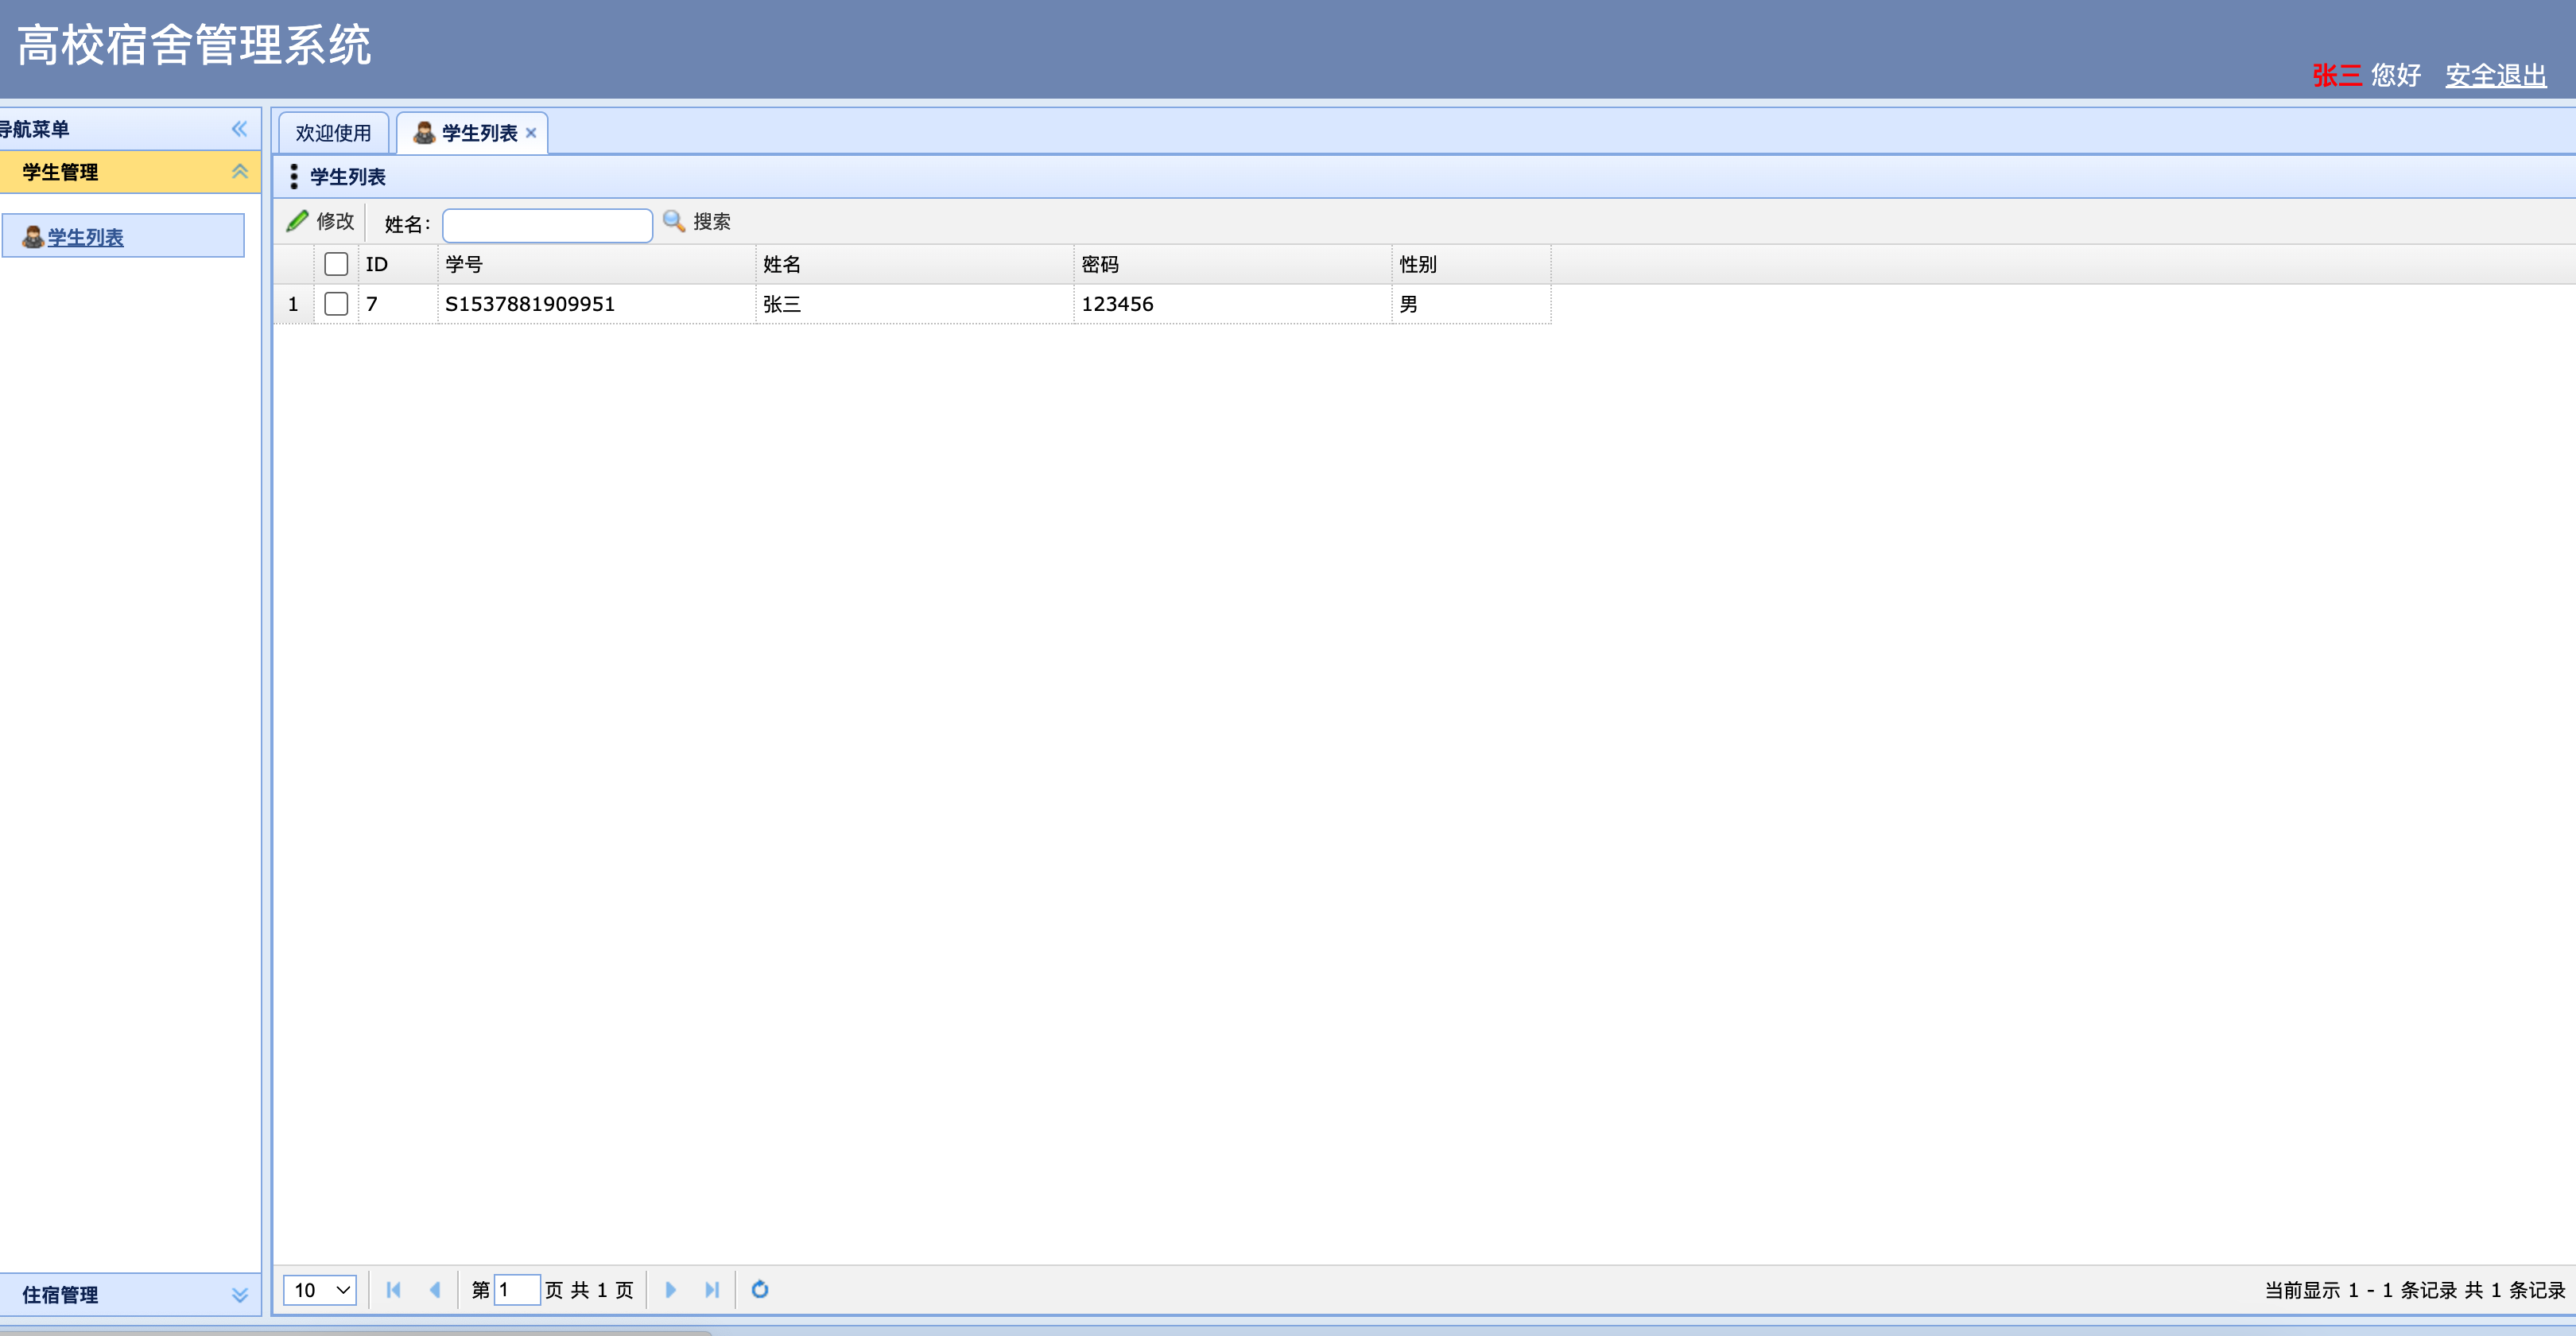Focus the 姓名 search input field
Image resolution: width=2576 pixels, height=1336 pixels.
[x=547, y=225]
